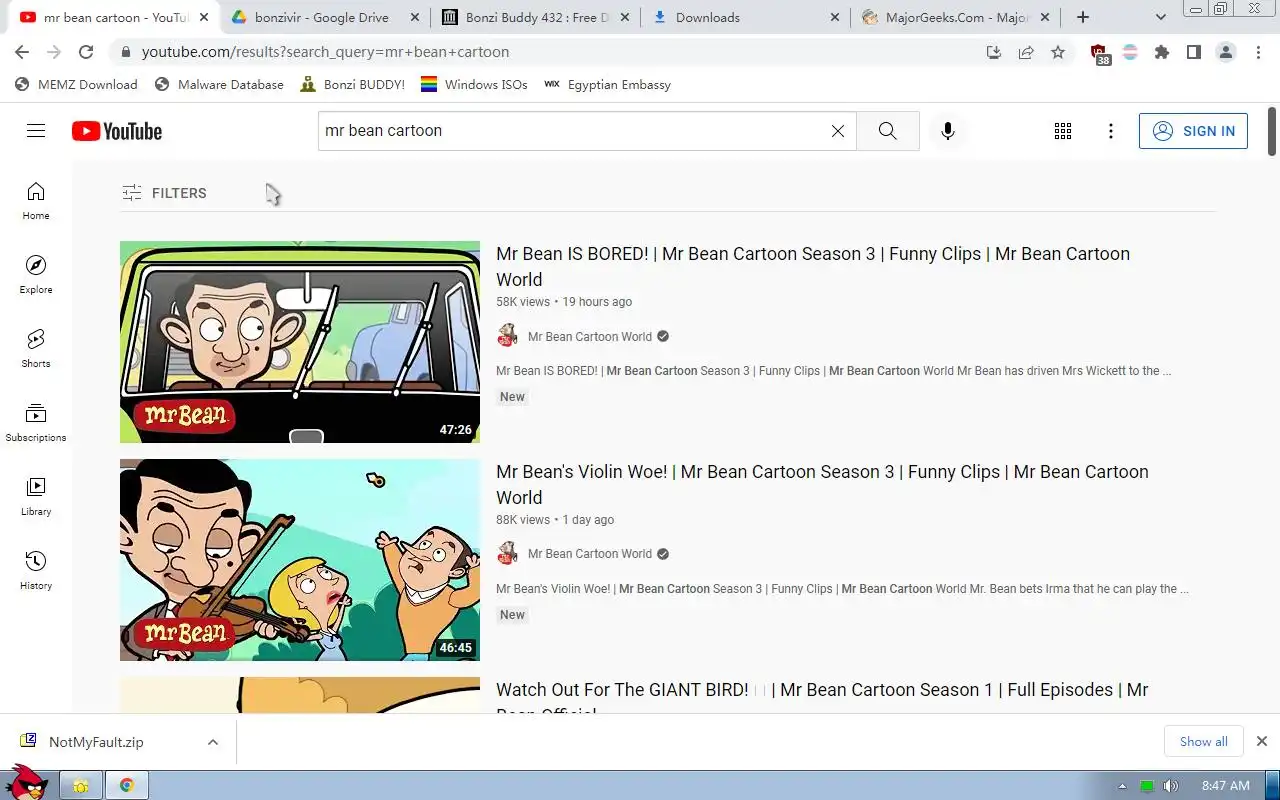Open the Chrome icon in the taskbar

(127, 785)
